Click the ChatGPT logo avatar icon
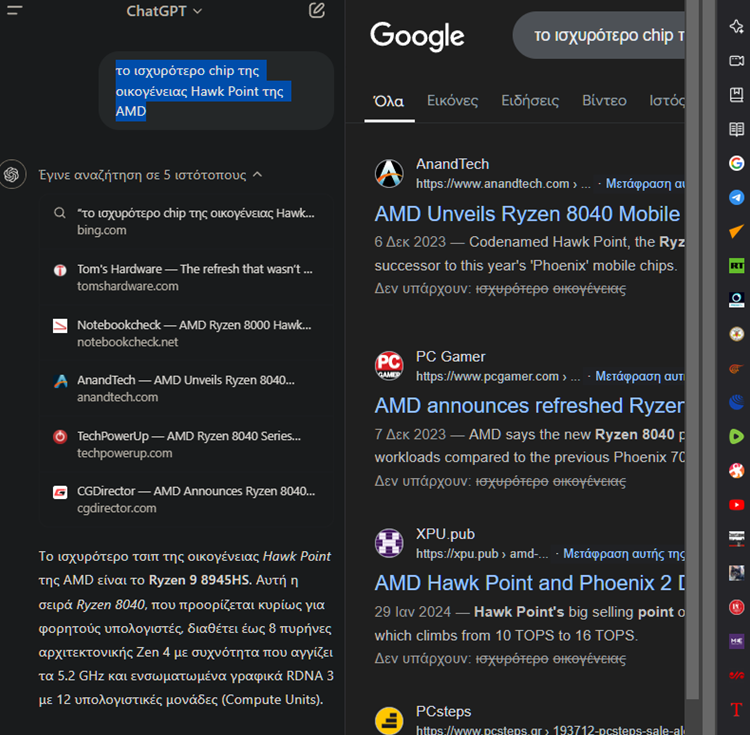This screenshot has height=735, width=750. (x=12, y=174)
